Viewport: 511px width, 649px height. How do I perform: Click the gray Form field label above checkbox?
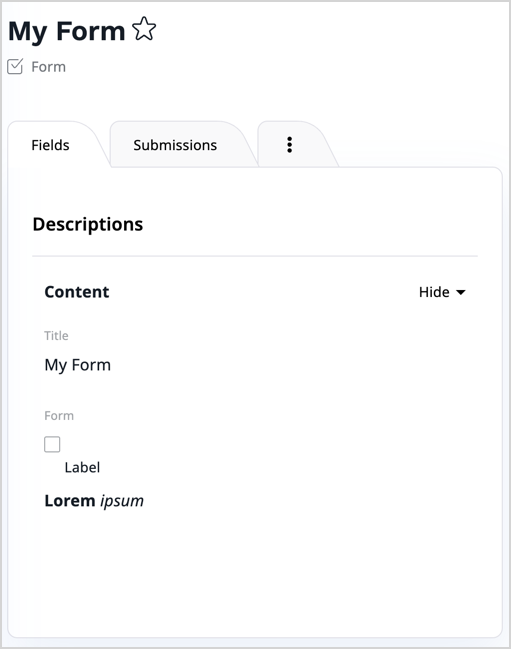pyautogui.click(x=59, y=416)
